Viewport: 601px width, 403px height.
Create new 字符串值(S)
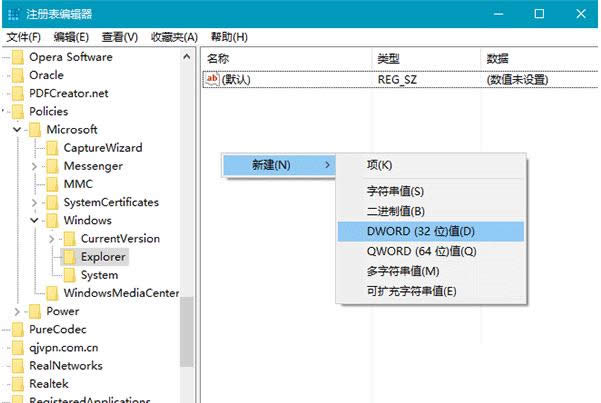(x=431, y=191)
